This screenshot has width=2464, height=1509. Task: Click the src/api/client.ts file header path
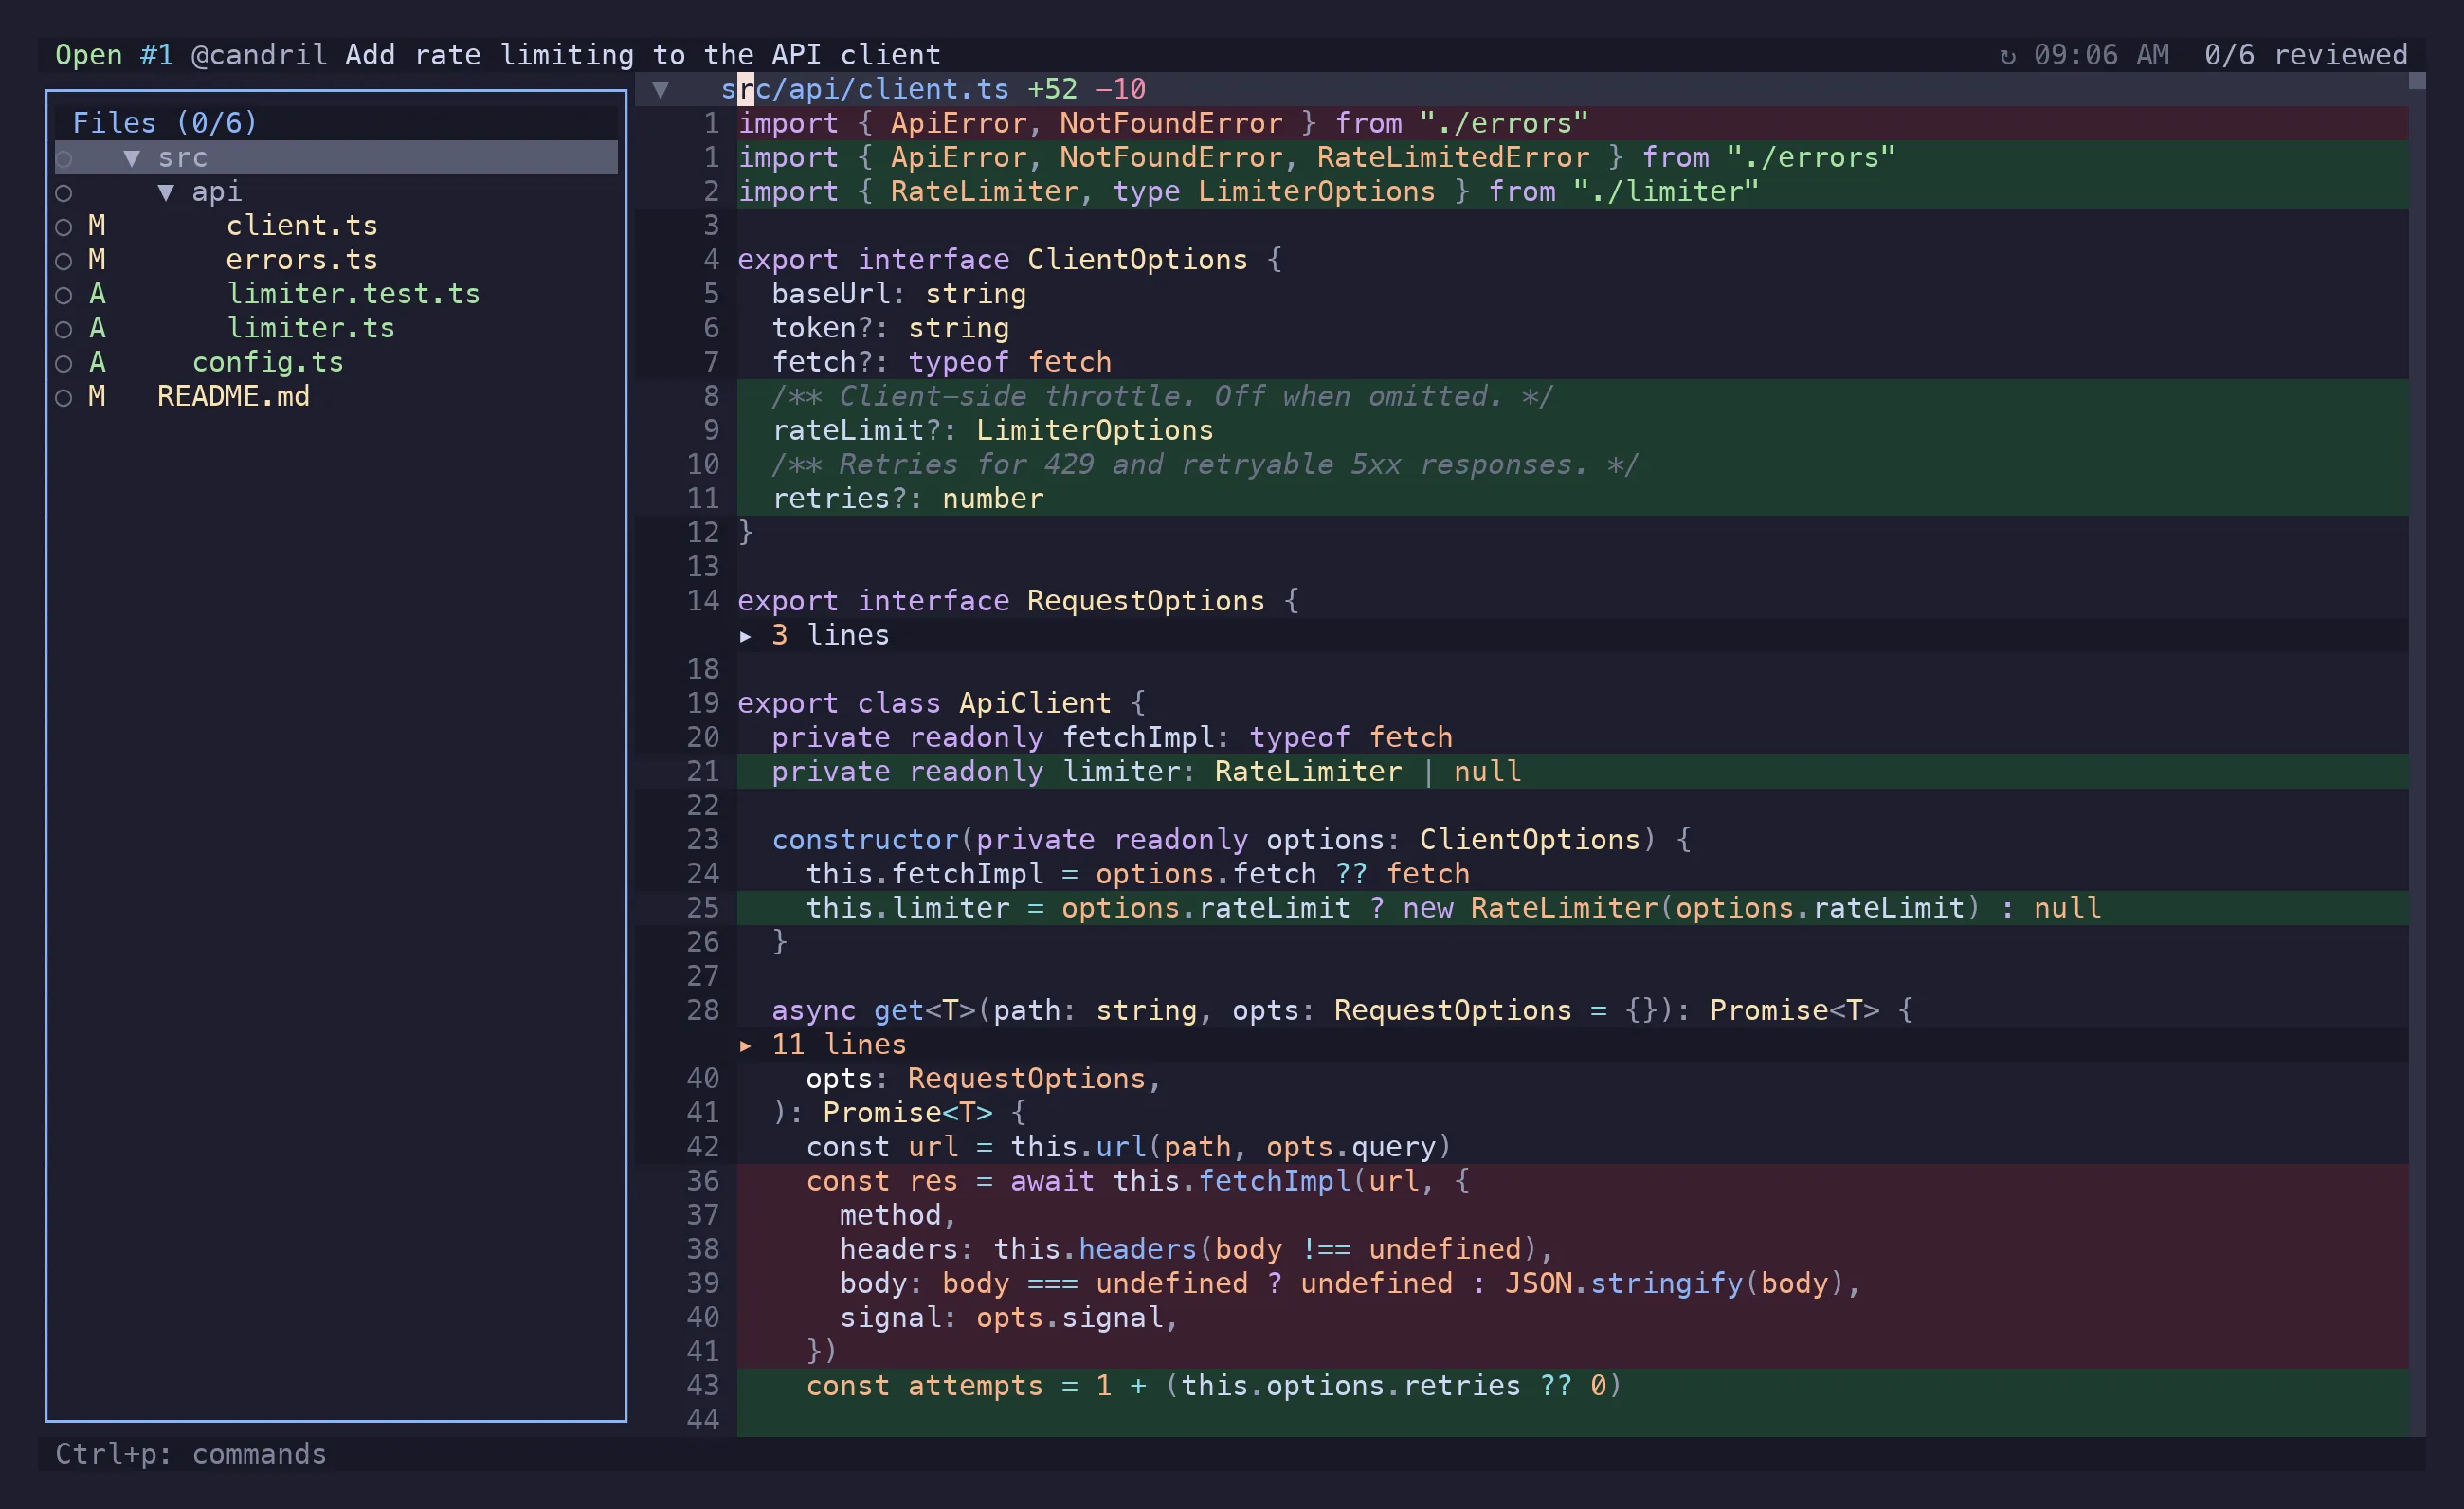click(865, 89)
